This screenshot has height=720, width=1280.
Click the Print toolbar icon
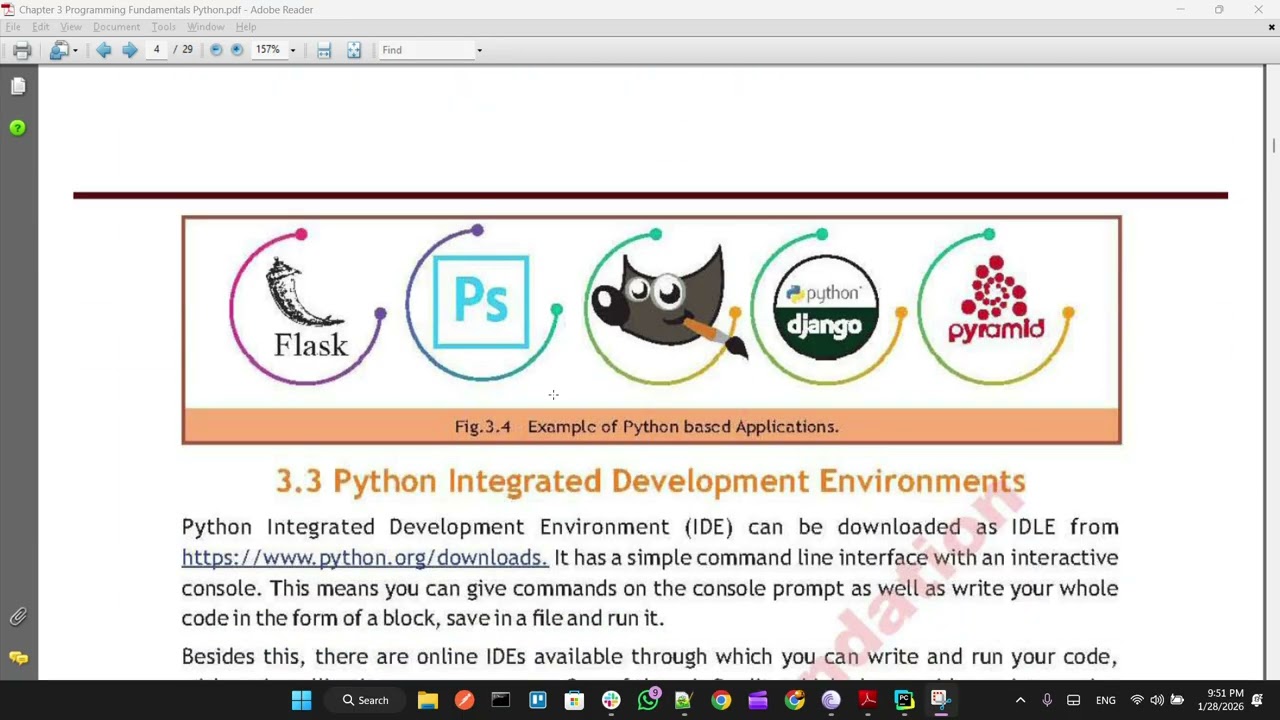tap(21, 50)
